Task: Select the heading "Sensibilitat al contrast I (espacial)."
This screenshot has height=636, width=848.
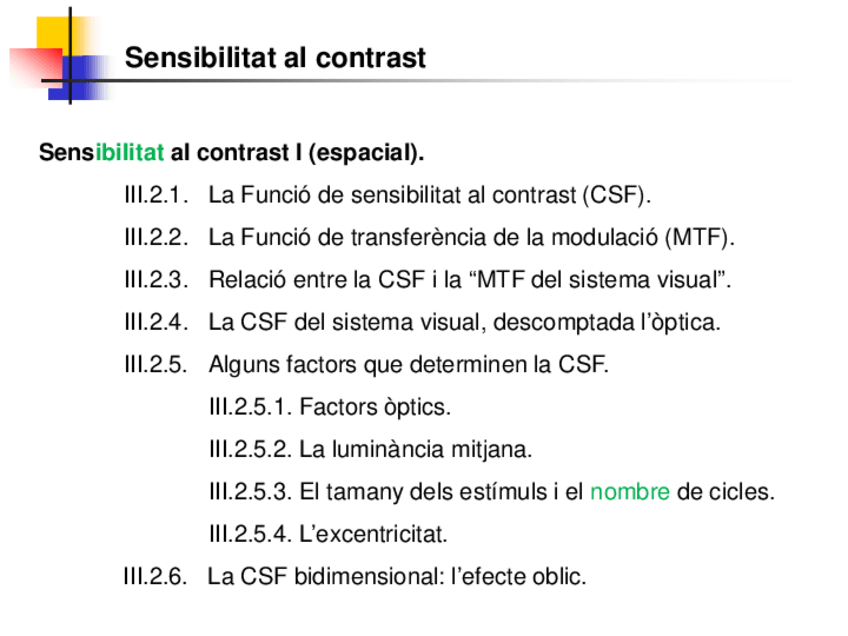Action: (231, 153)
